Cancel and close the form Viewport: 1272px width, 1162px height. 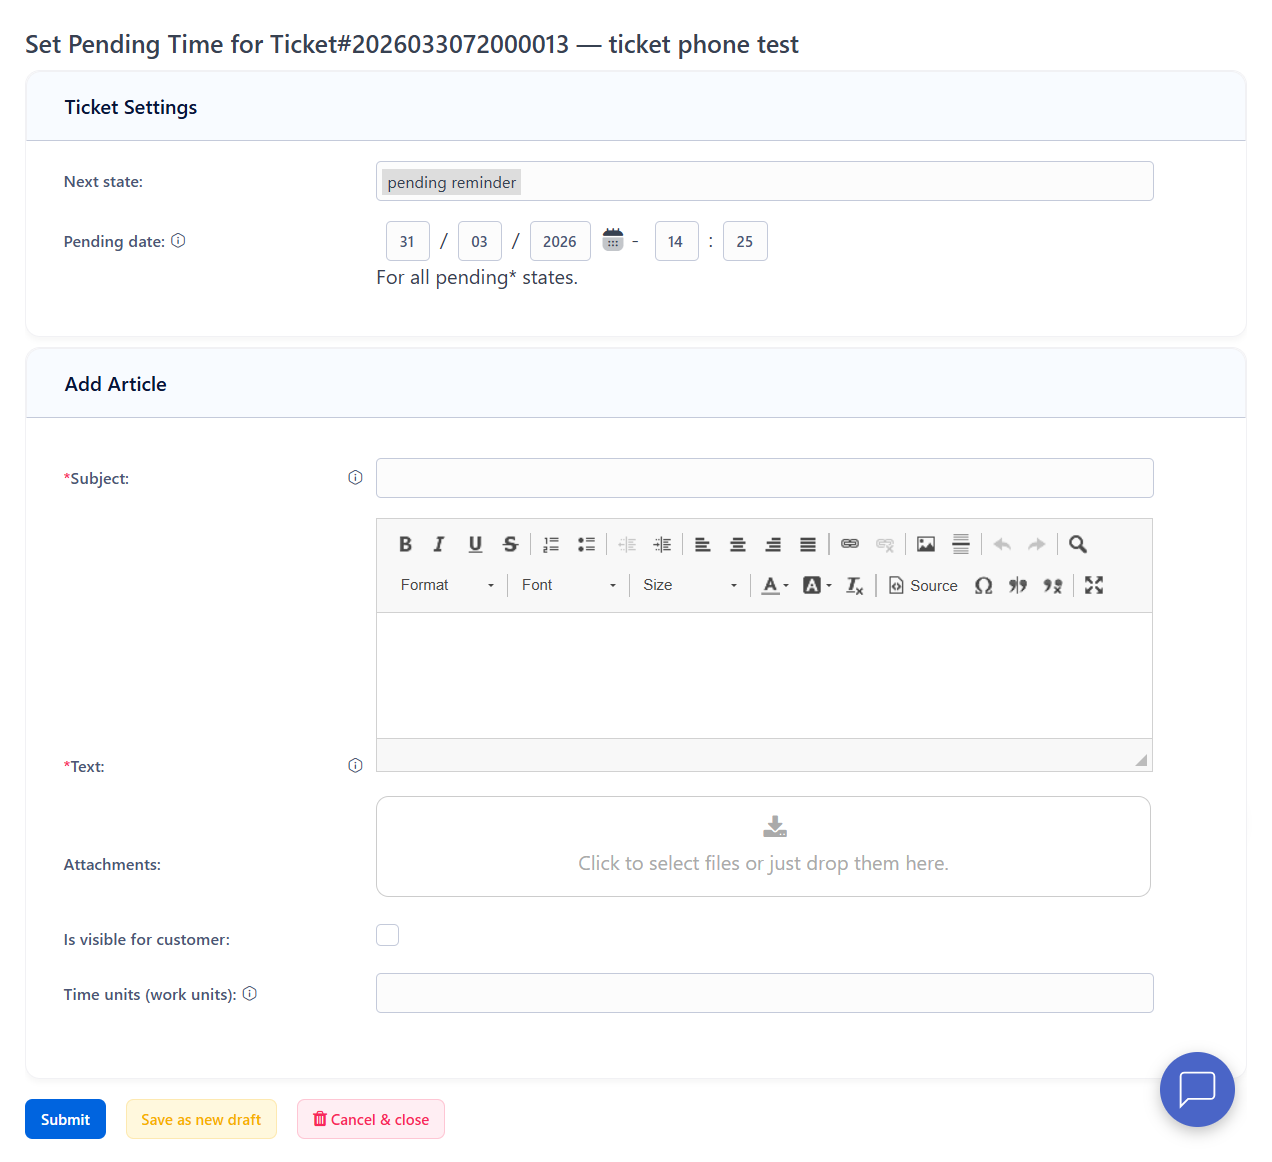pyautogui.click(x=371, y=1119)
